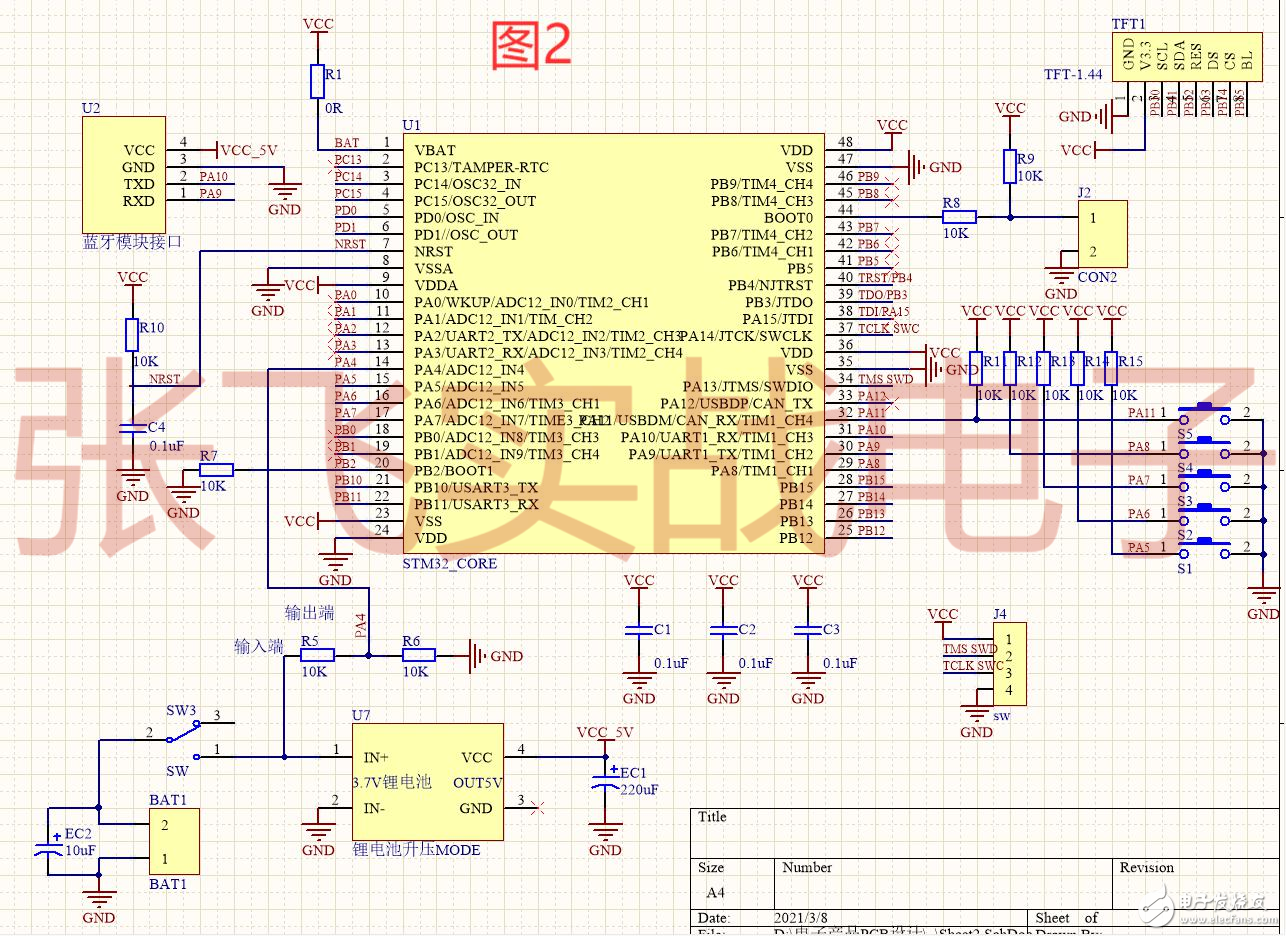This screenshot has height=936, width=1286.
Task: Click the "OUT5V" pin label on U7
Action: point(478,783)
